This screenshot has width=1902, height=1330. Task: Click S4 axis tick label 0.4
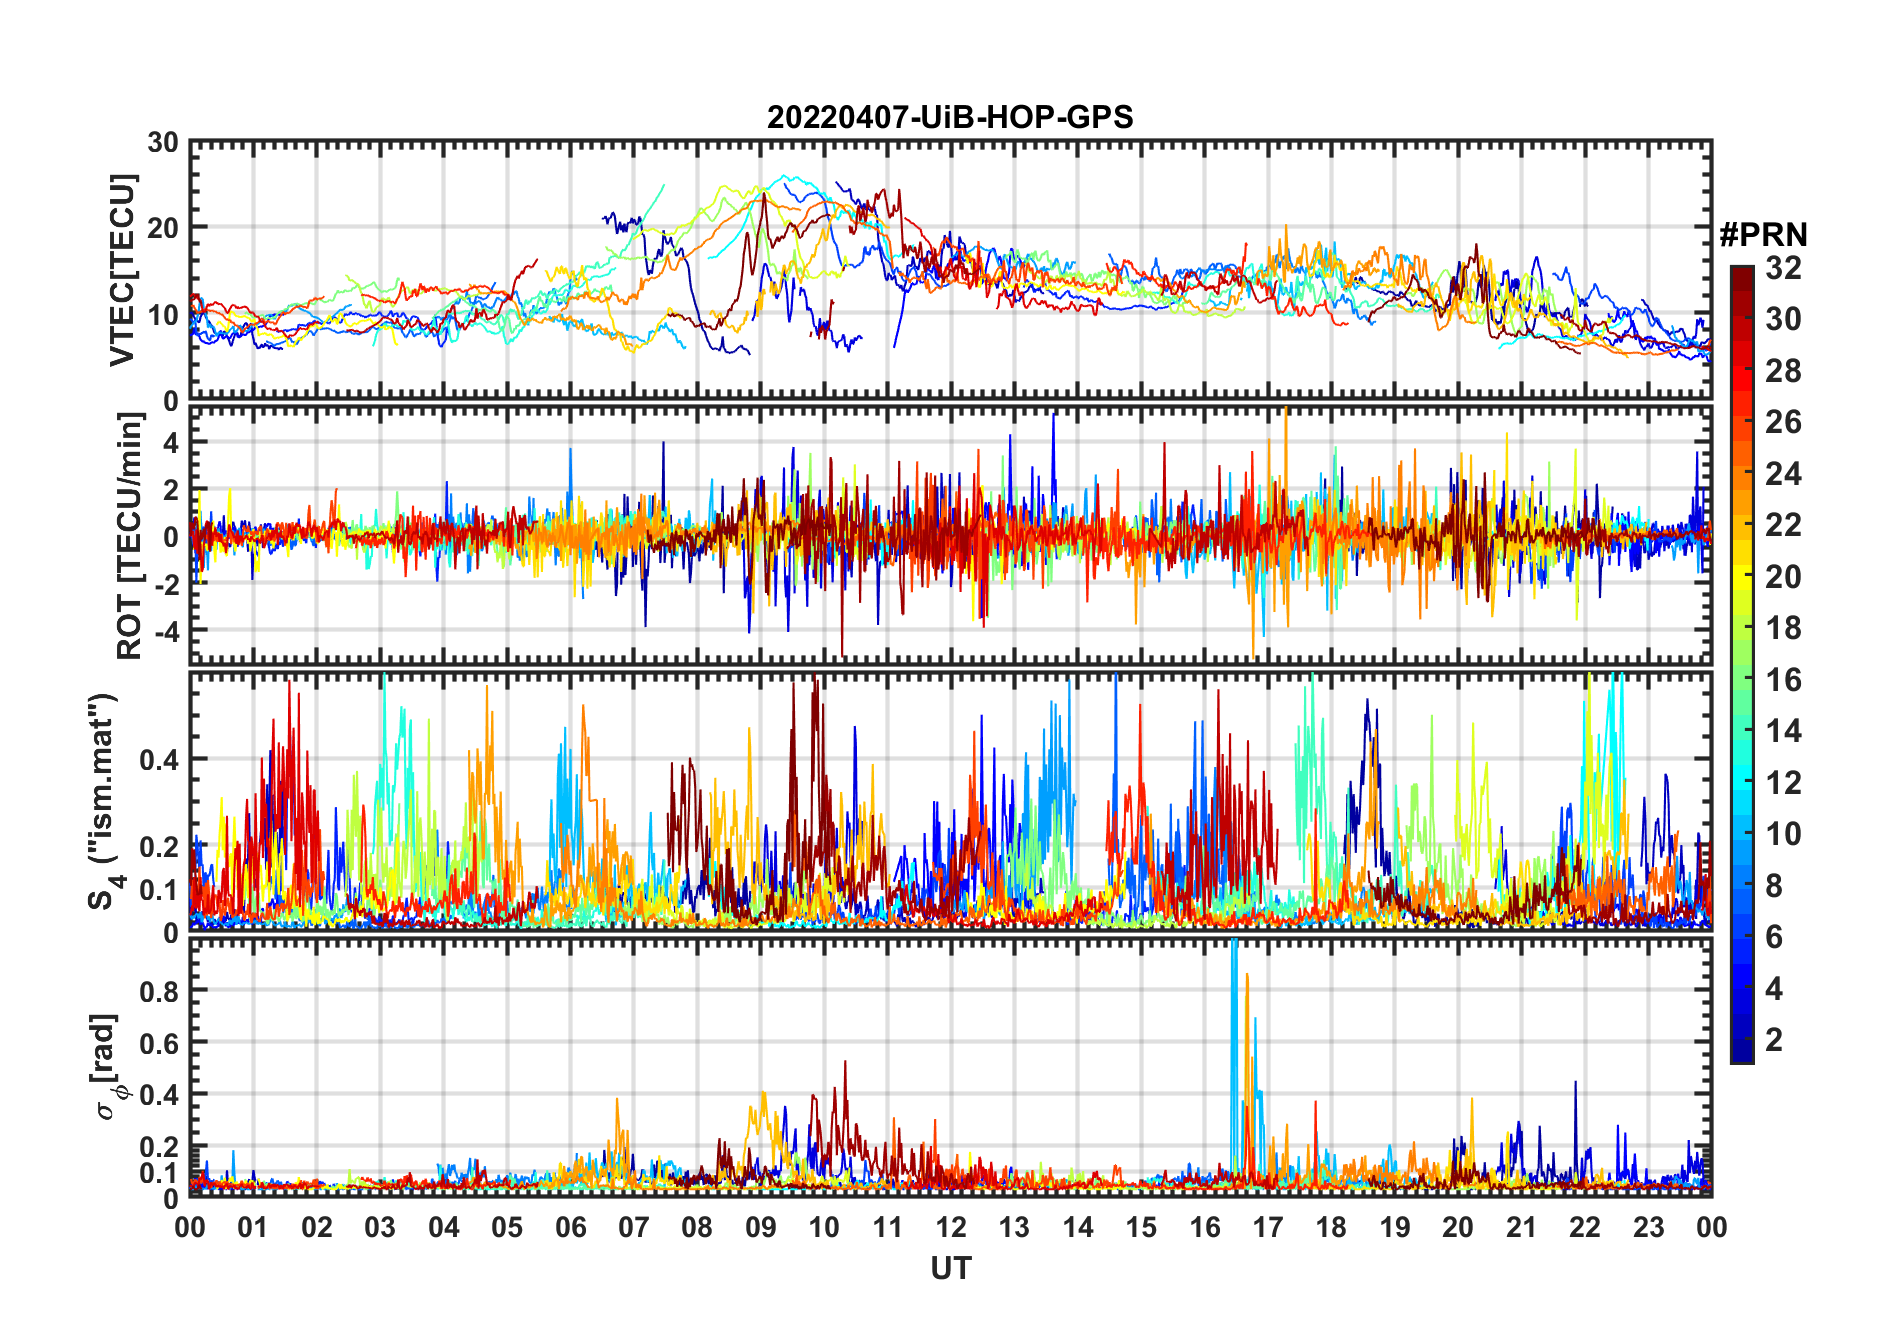tap(160, 760)
